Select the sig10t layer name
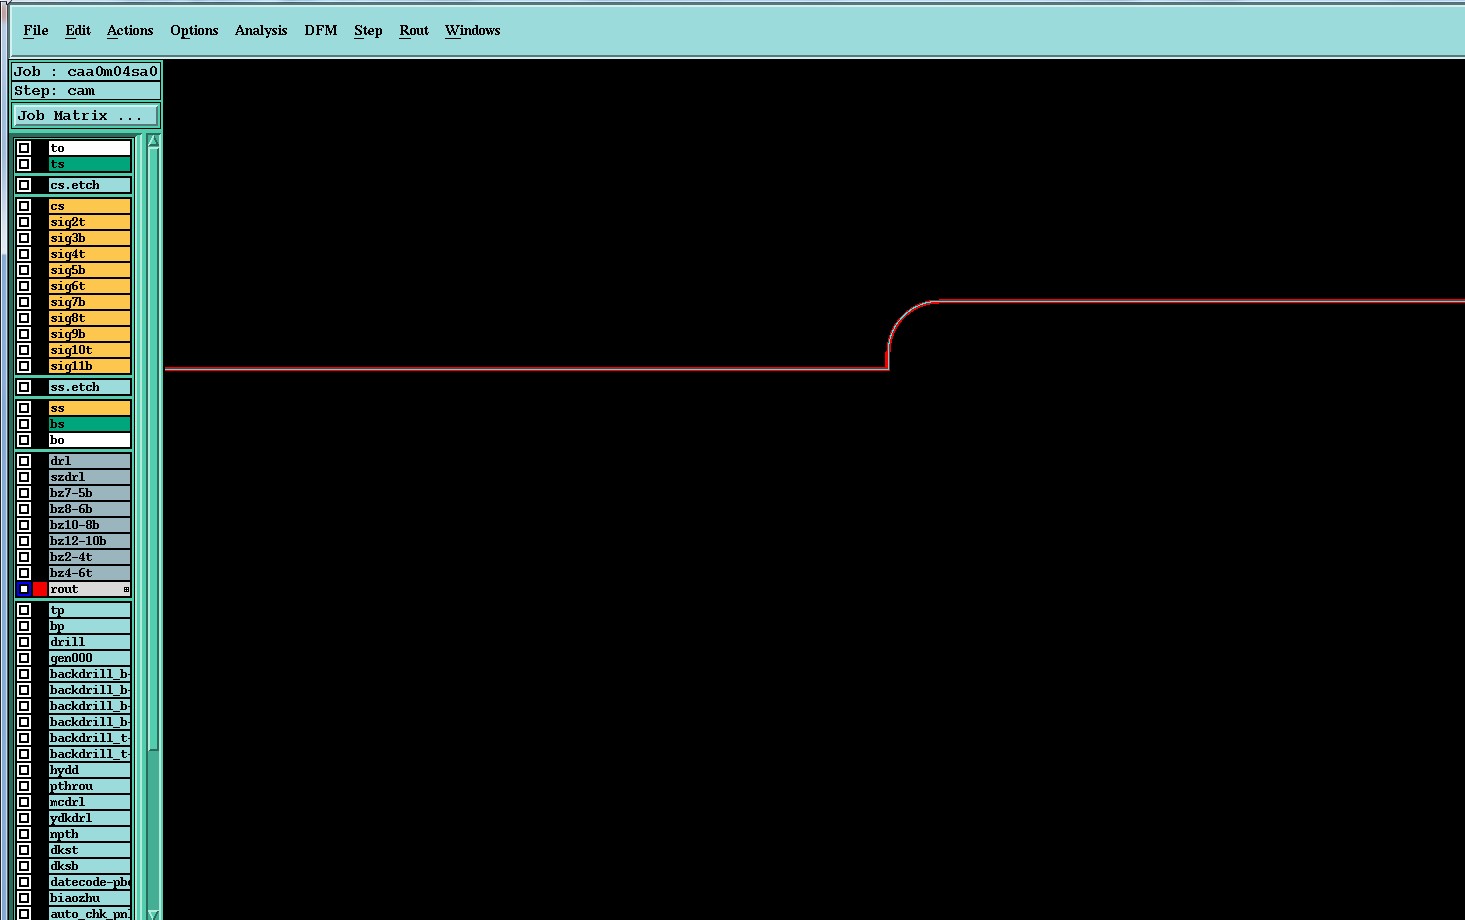The image size is (1465, 920). (x=90, y=350)
